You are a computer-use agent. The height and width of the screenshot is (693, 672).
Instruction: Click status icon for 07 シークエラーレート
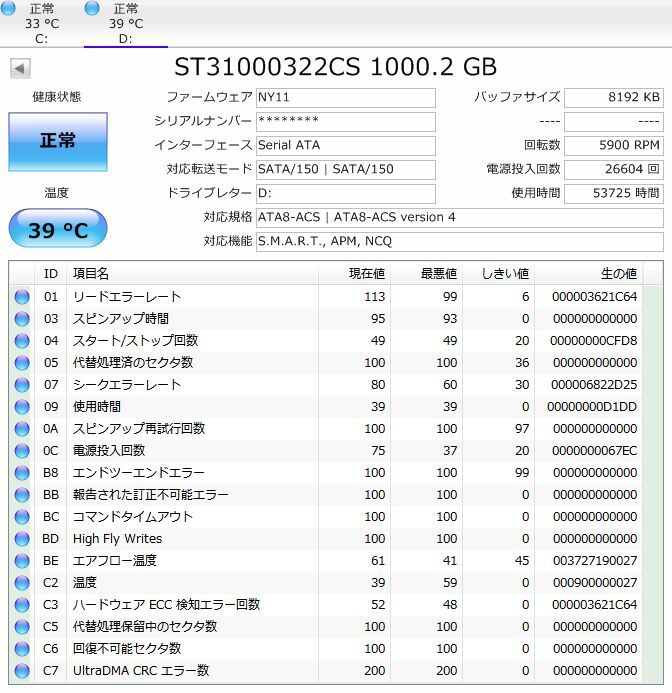click(x=22, y=385)
